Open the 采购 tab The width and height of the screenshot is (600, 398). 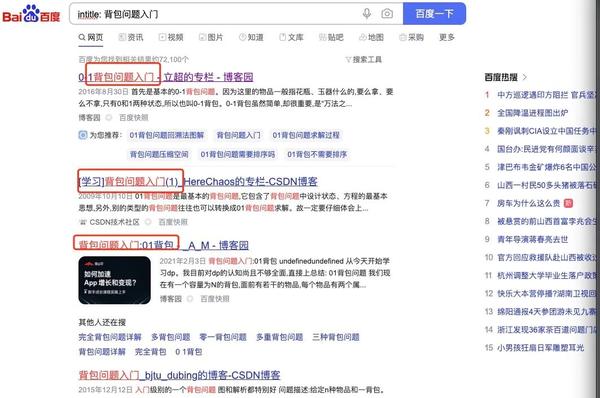point(411,37)
